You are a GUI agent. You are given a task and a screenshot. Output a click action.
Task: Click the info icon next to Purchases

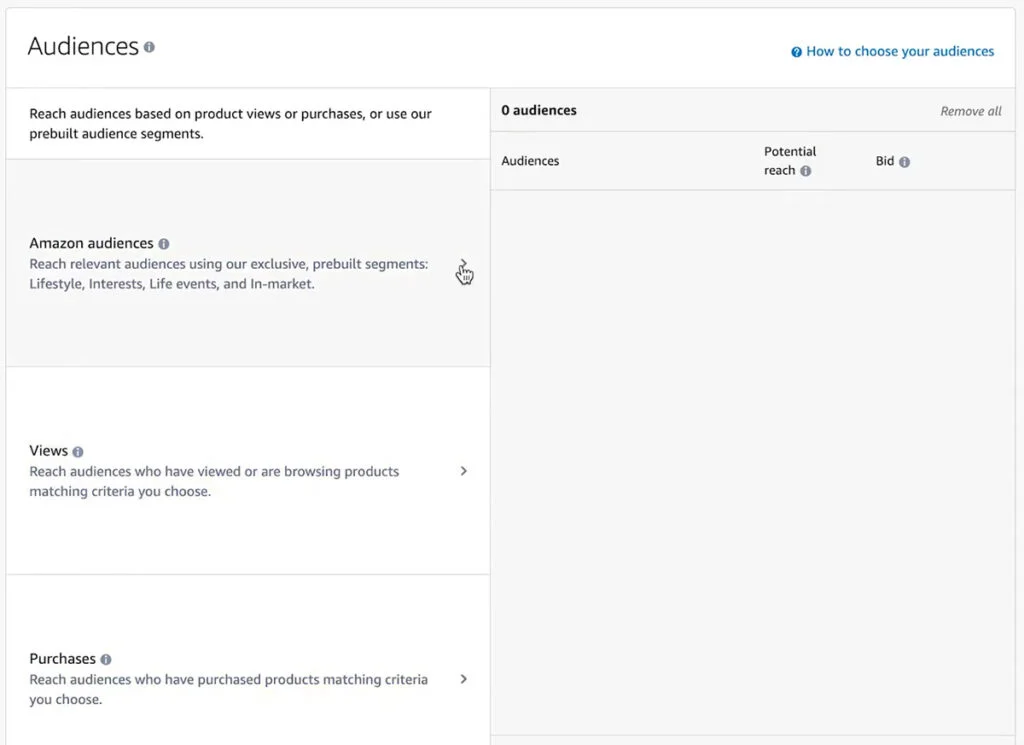104,658
